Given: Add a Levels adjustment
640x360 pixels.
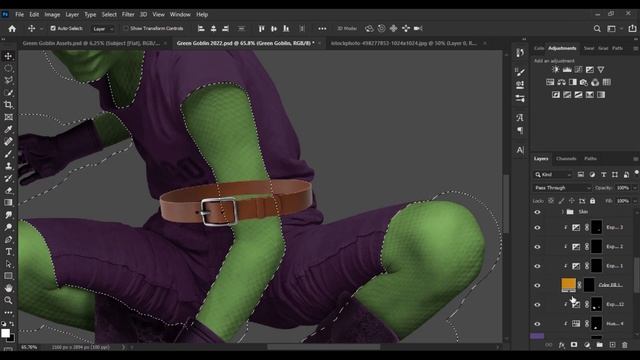Looking at the screenshot, I should pyautogui.click(x=567, y=70).
